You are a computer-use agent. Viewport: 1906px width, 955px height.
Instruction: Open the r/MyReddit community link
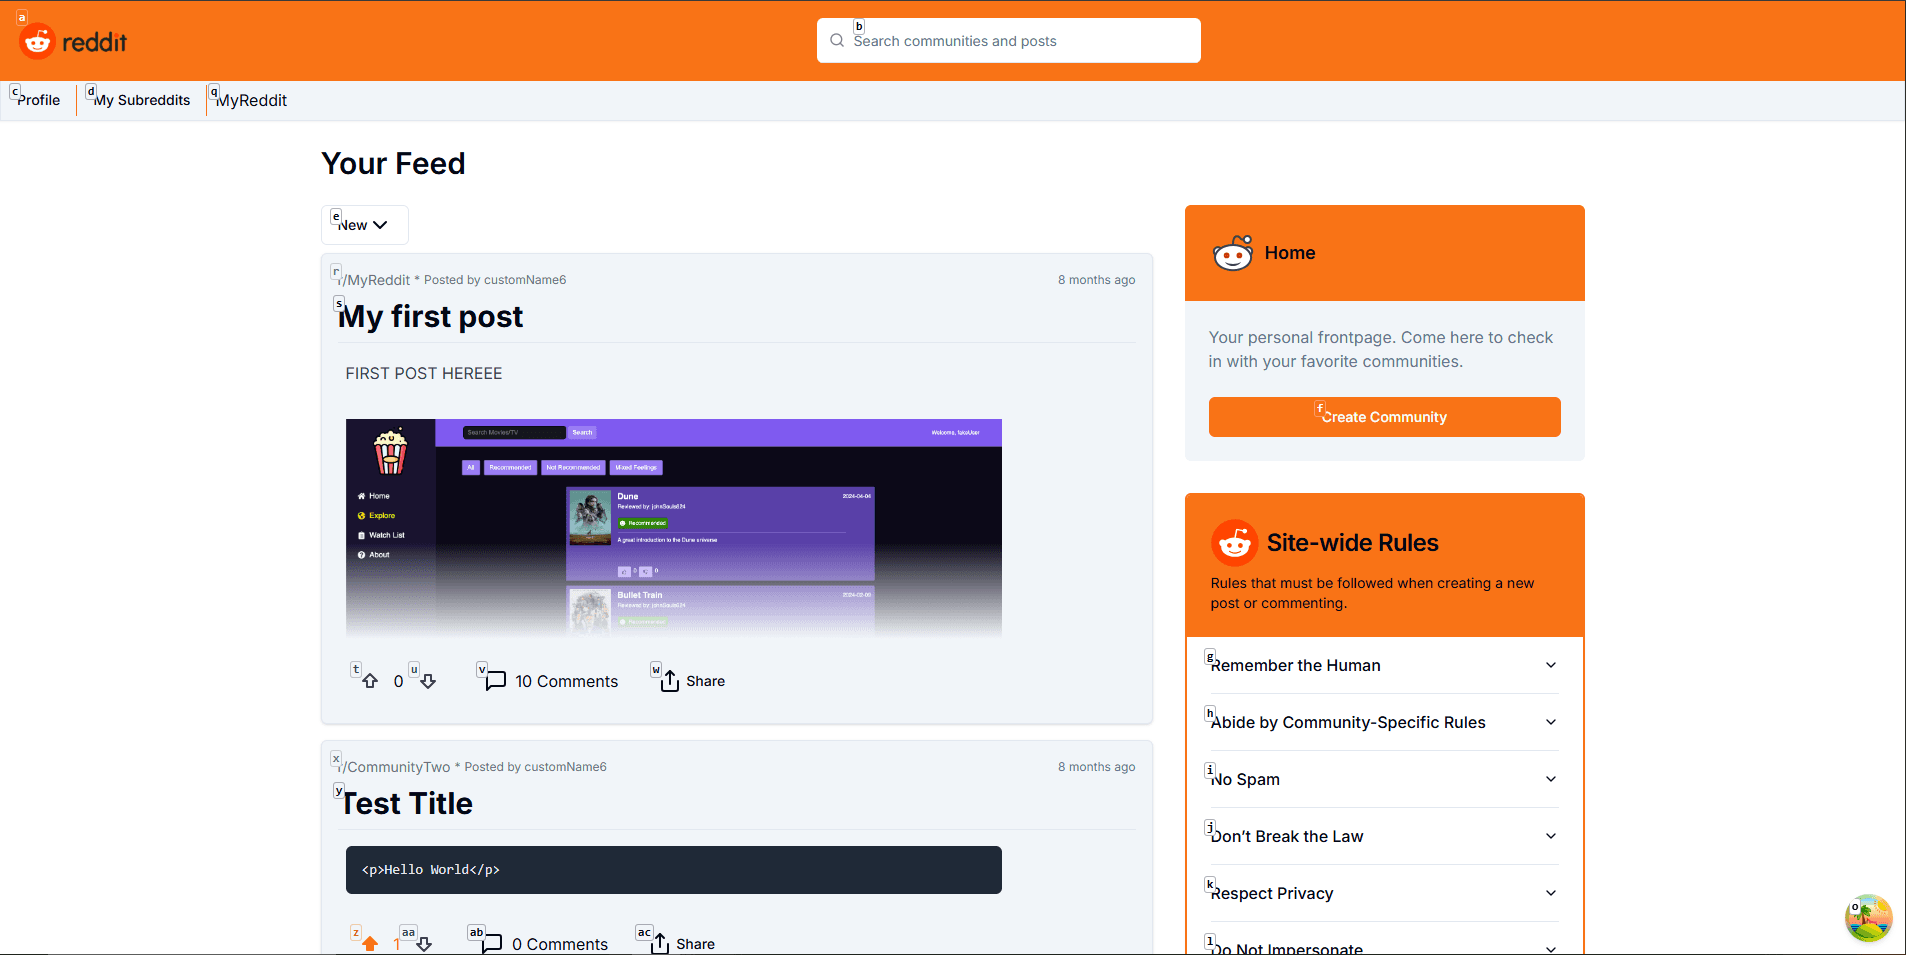coord(374,280)
